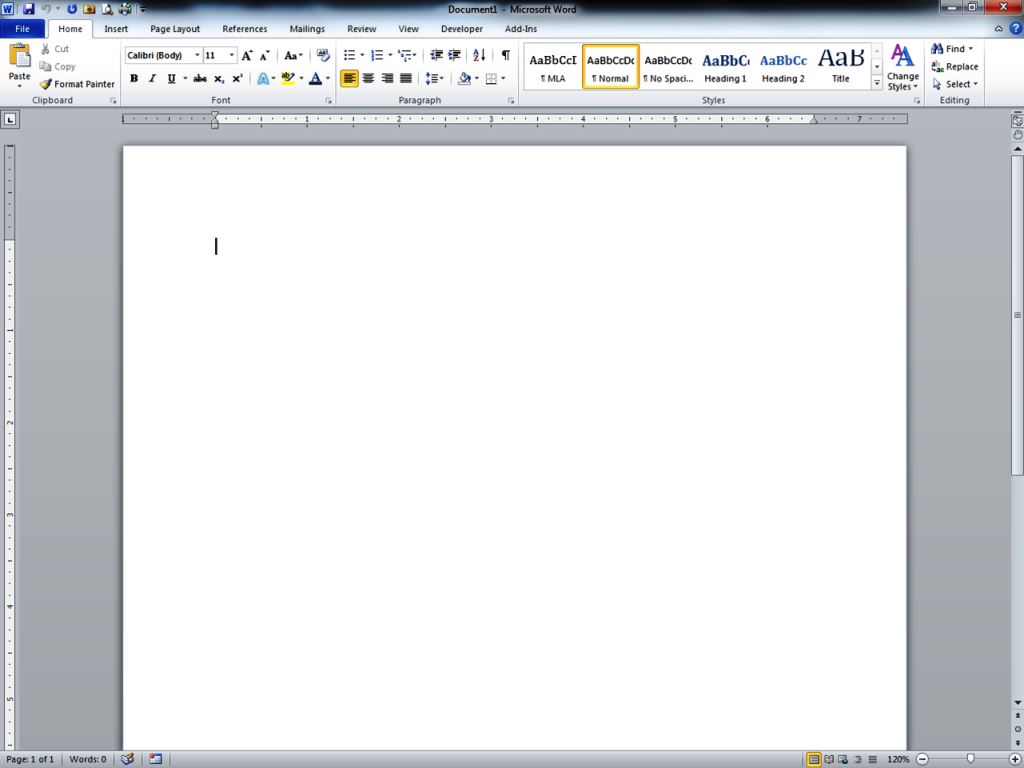
Task: Click Replace in the Editing group
Action: click(x=955, y=66)
